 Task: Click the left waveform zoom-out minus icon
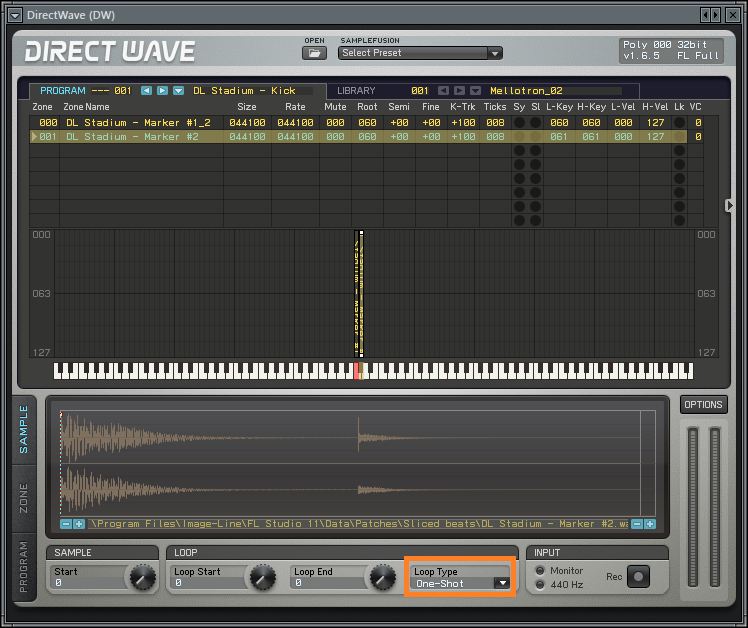tap(66, 523)
